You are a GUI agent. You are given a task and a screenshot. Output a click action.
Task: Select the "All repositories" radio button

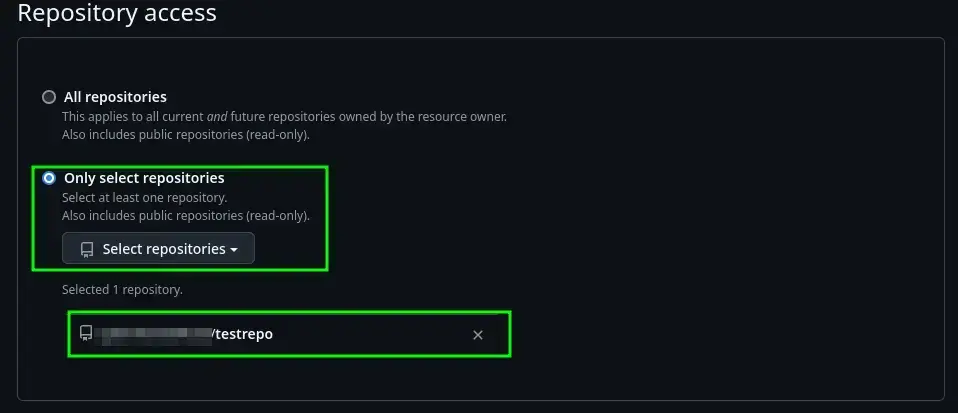pos(49,97)
